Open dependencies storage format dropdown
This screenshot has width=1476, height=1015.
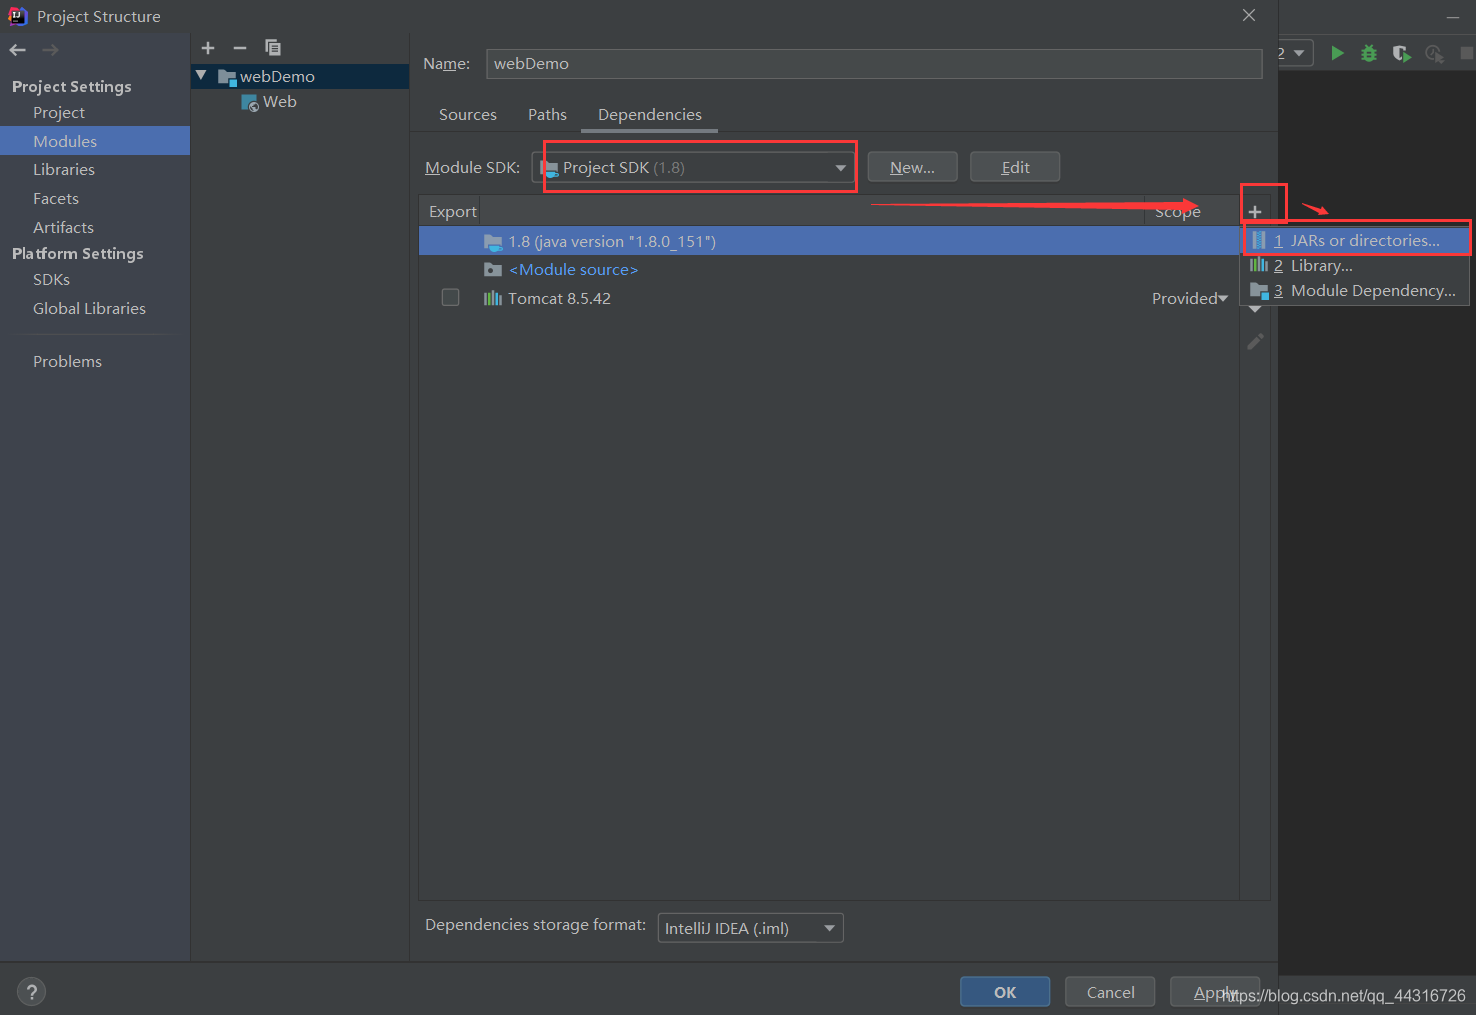tap(751, 928)
